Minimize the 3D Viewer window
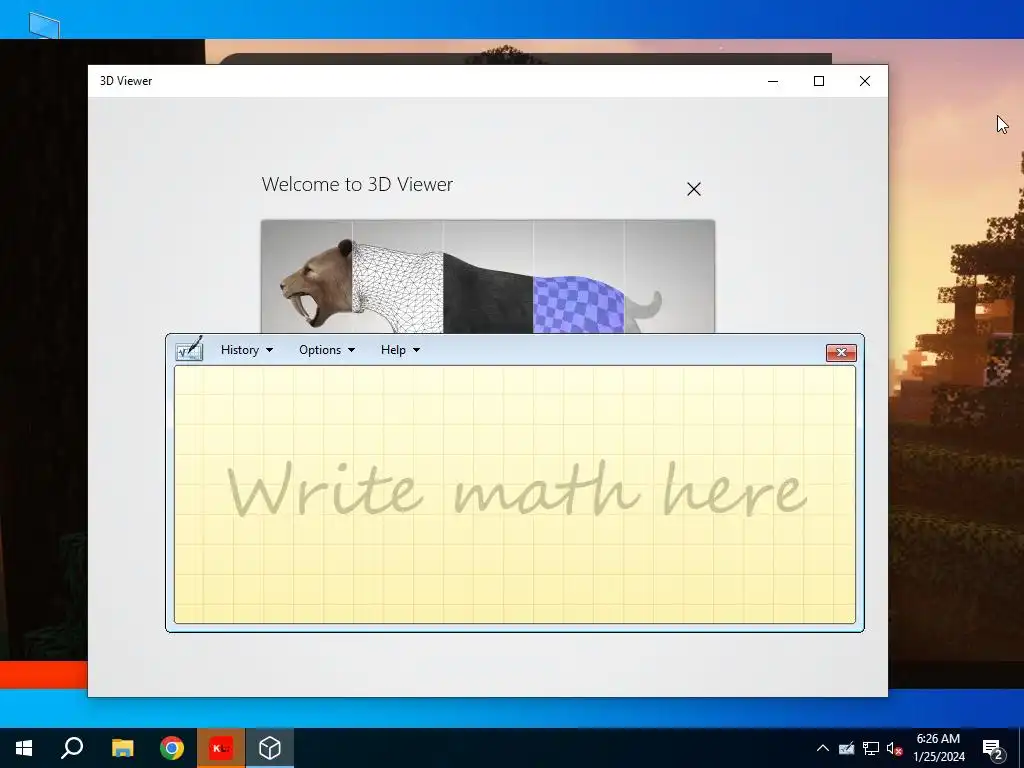The image size is (1024, 768). pyautogui.click(x=773, y=81)
